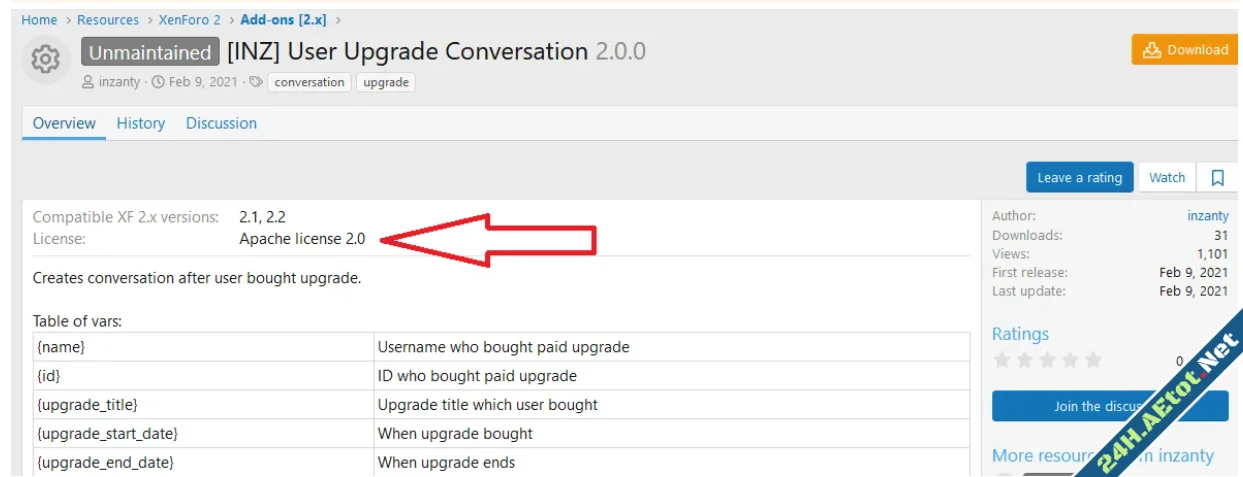
Task: Click the clock icon before Feb 9, 2021
Action: pos(158,82)
